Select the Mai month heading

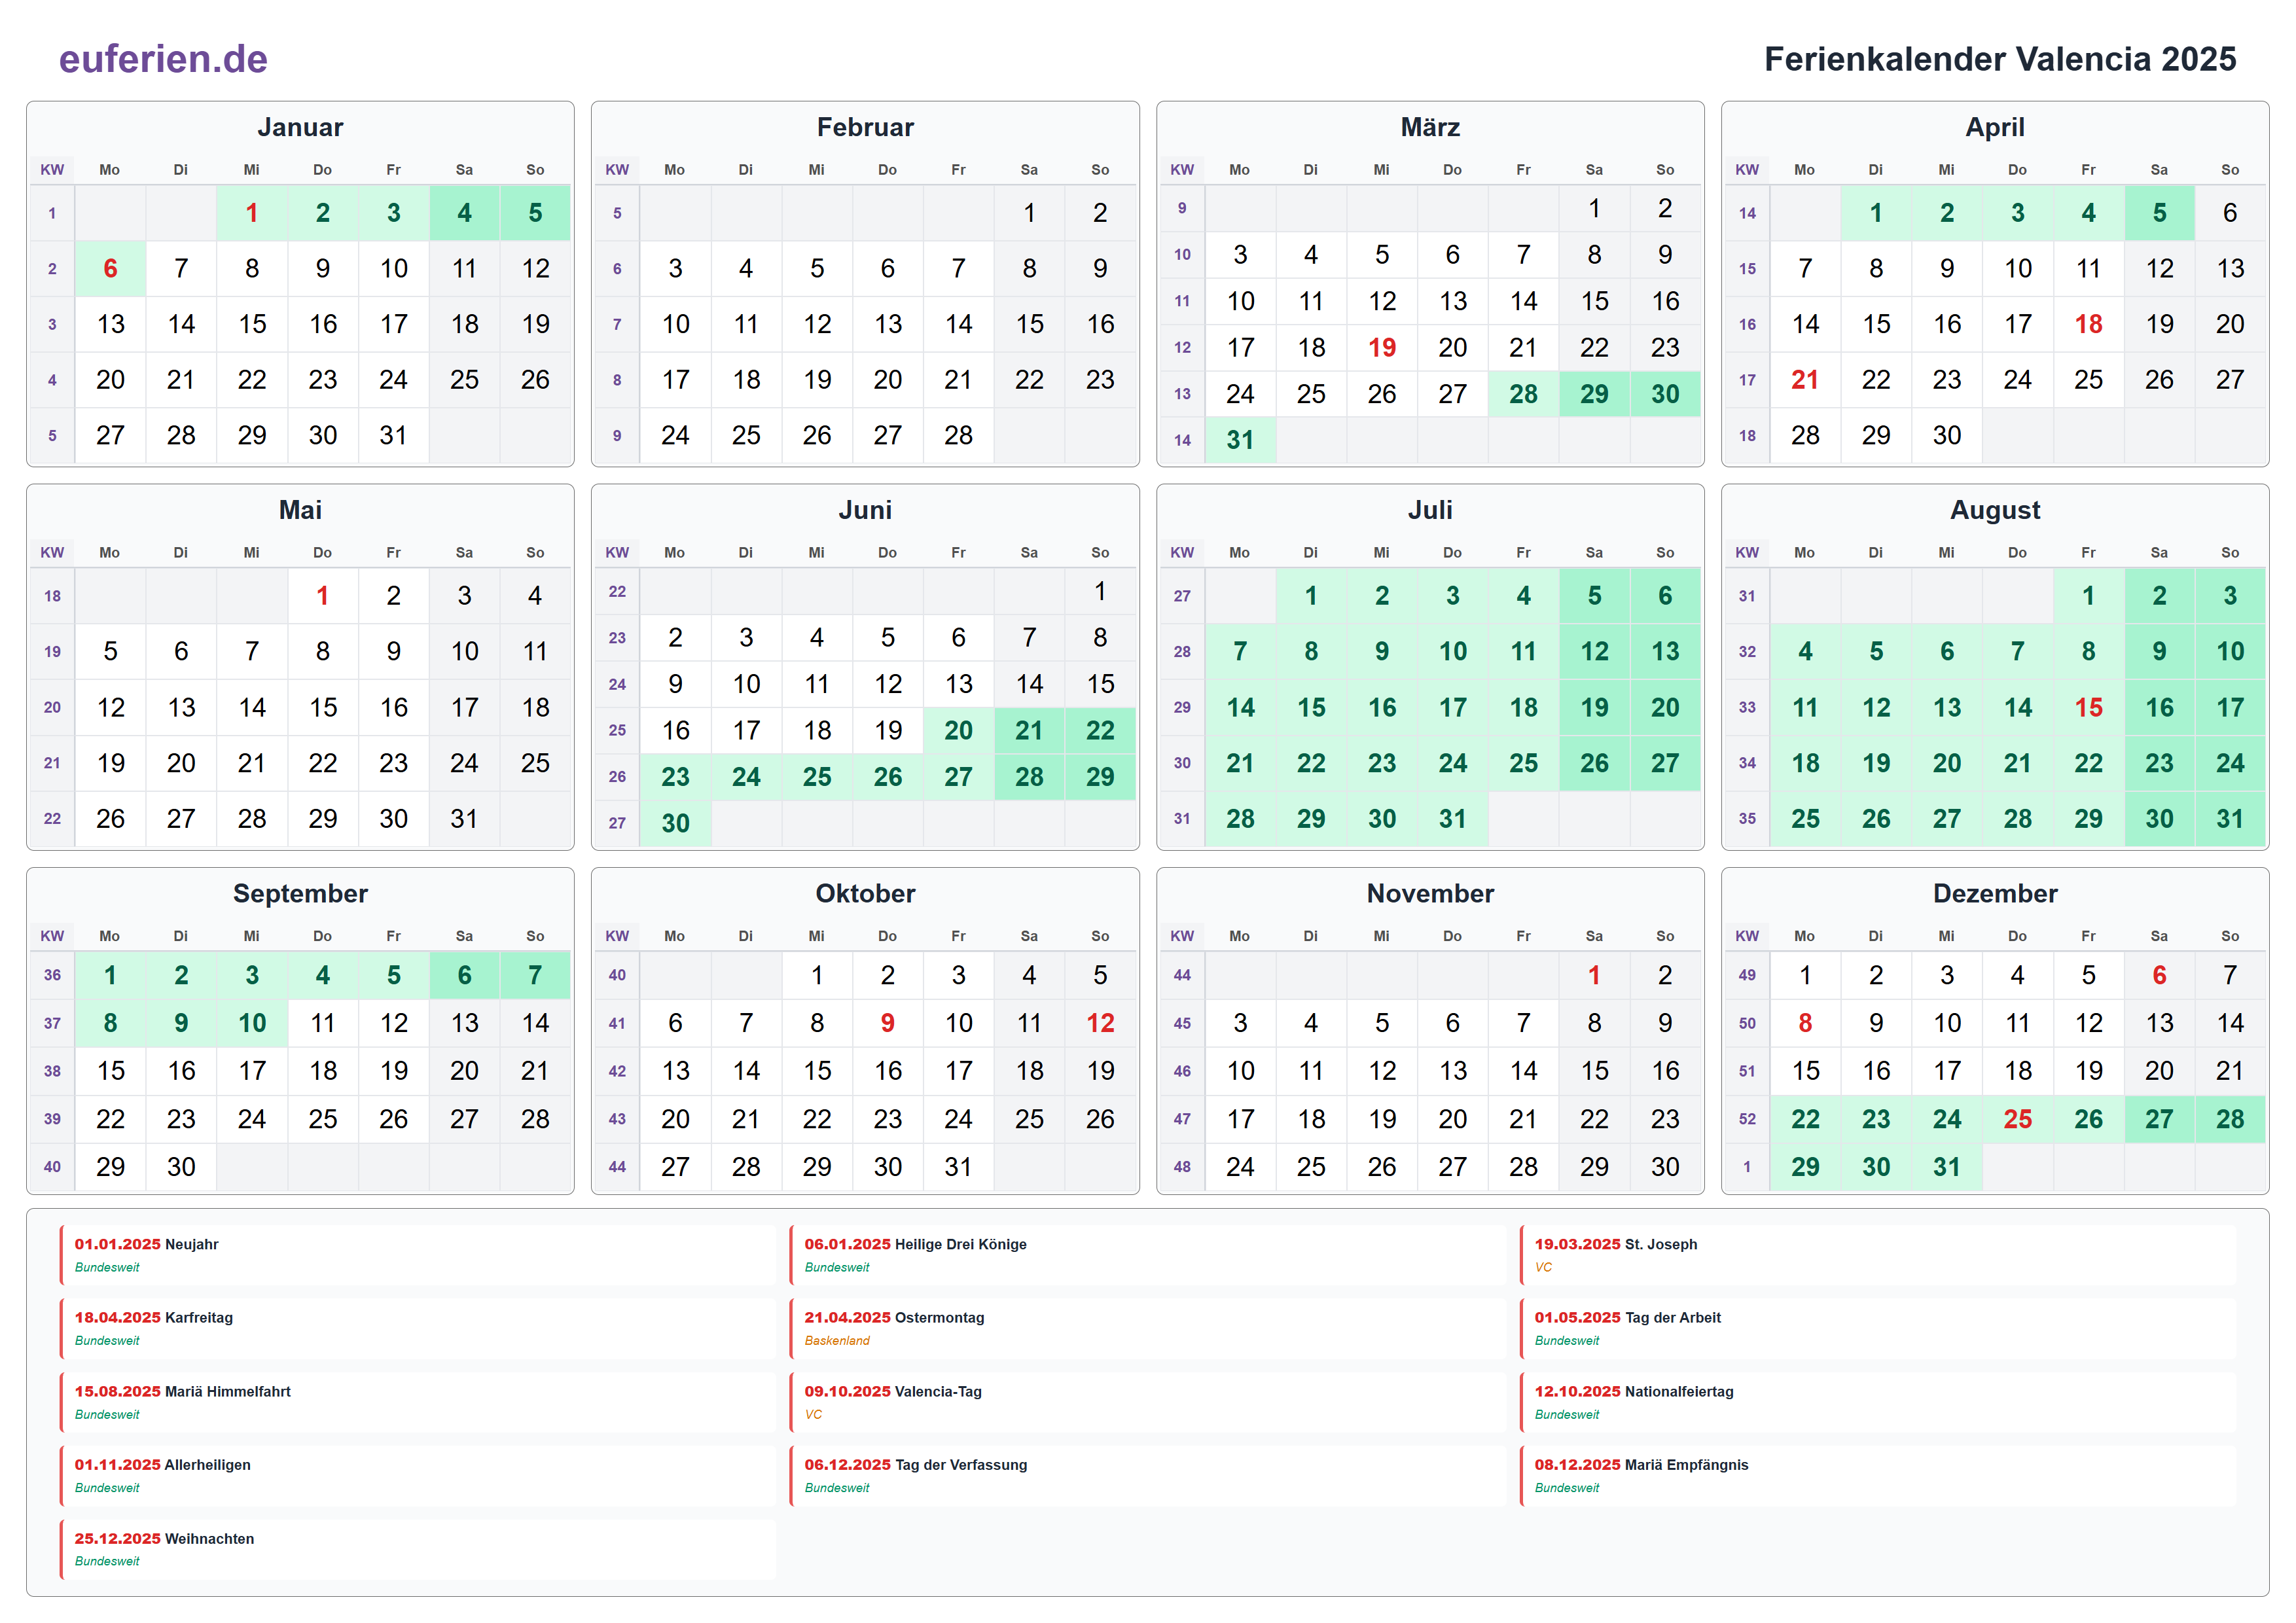[x=300, y=510]
